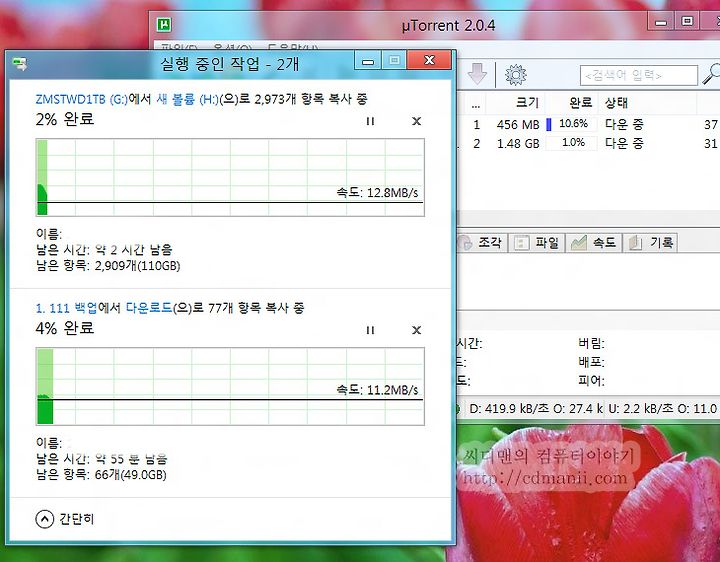The width and height of the screenshot is (720, 562).
Task: Select the 1.48 GB torrent row
Action: click(x=589, y=144)
